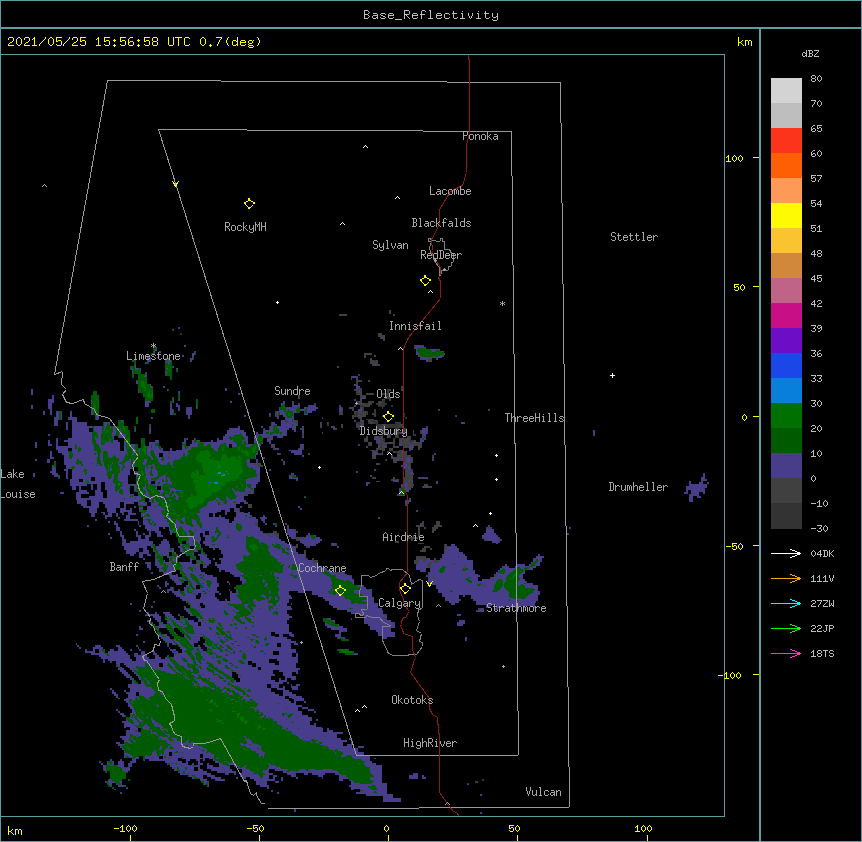862x842 pixels.
Task: Click the yellow diamond marker above Calgary
Action: (405, 589)
